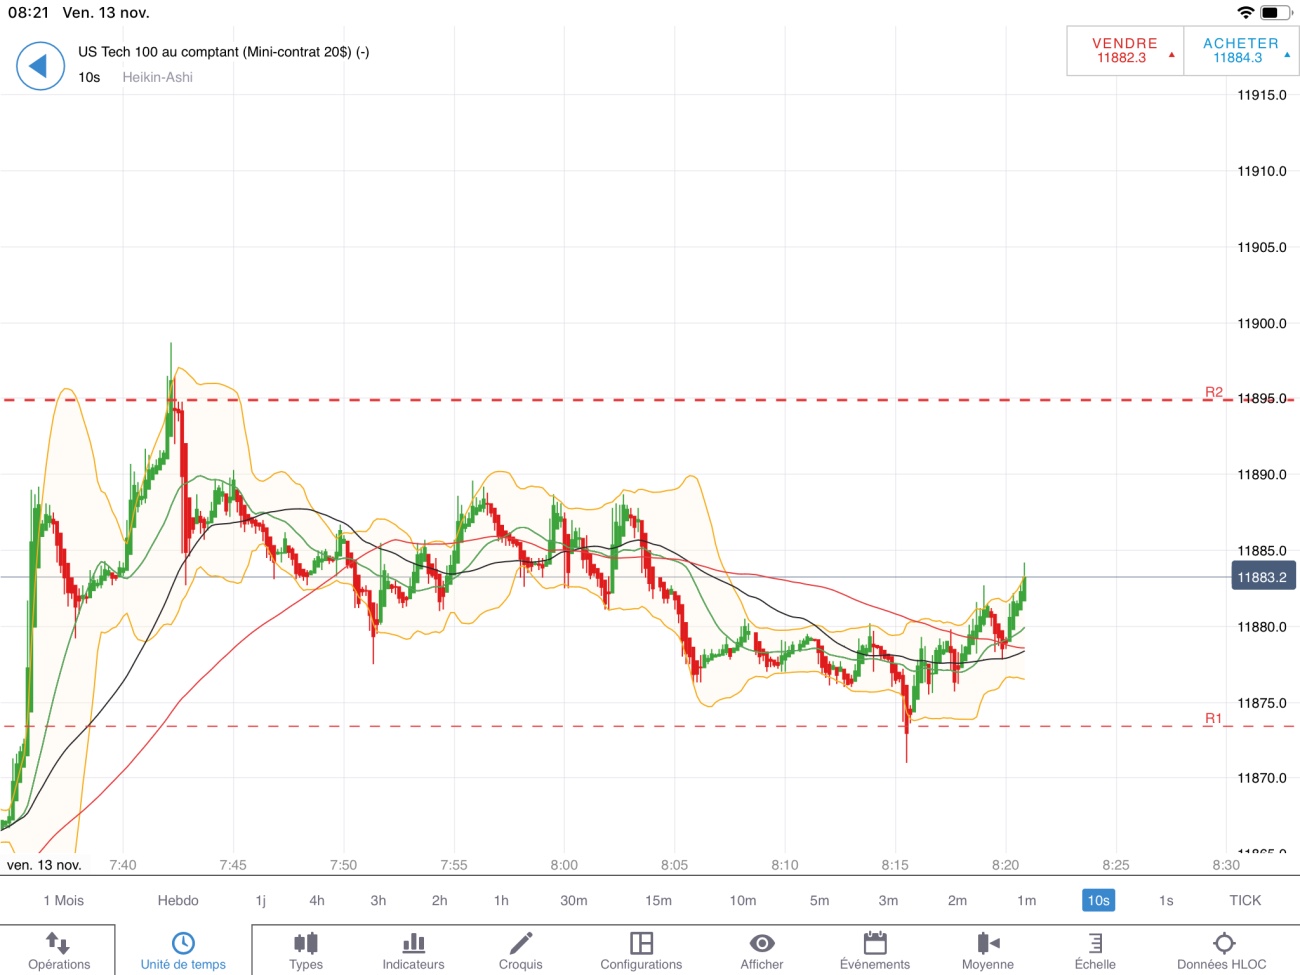1300x975 pixels.
Task: Select the Hebdo timeframe
Action: [x=178, y=900]
